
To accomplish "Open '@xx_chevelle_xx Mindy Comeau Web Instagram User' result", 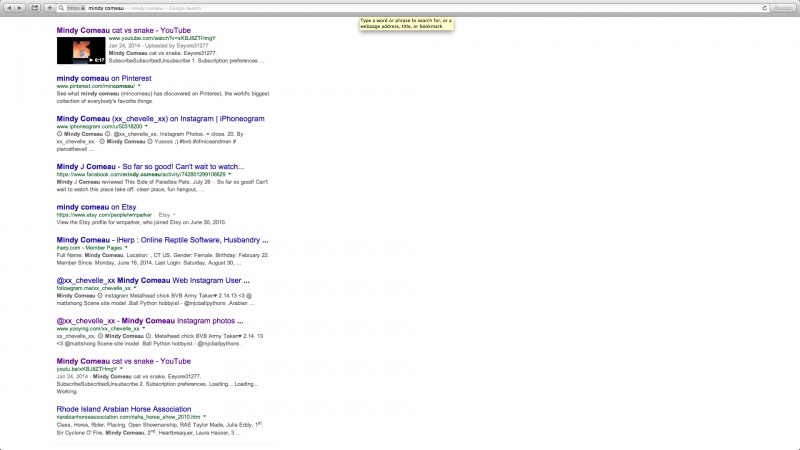I will [x=153, y=280].
